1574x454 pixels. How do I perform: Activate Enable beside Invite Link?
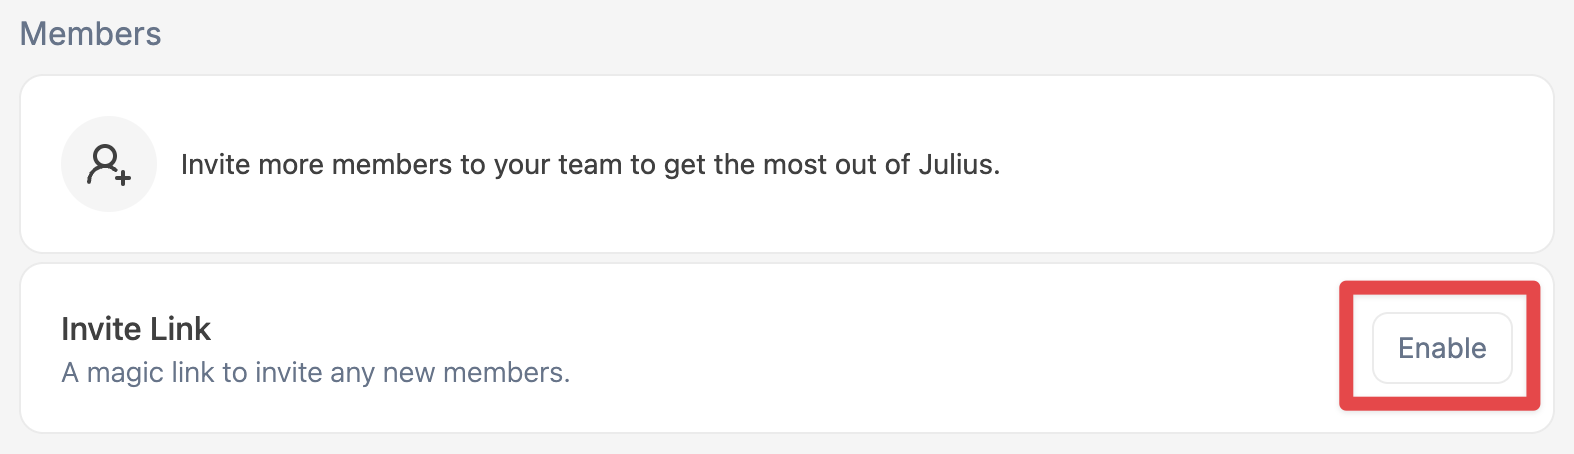click(x=1442, y=348)
